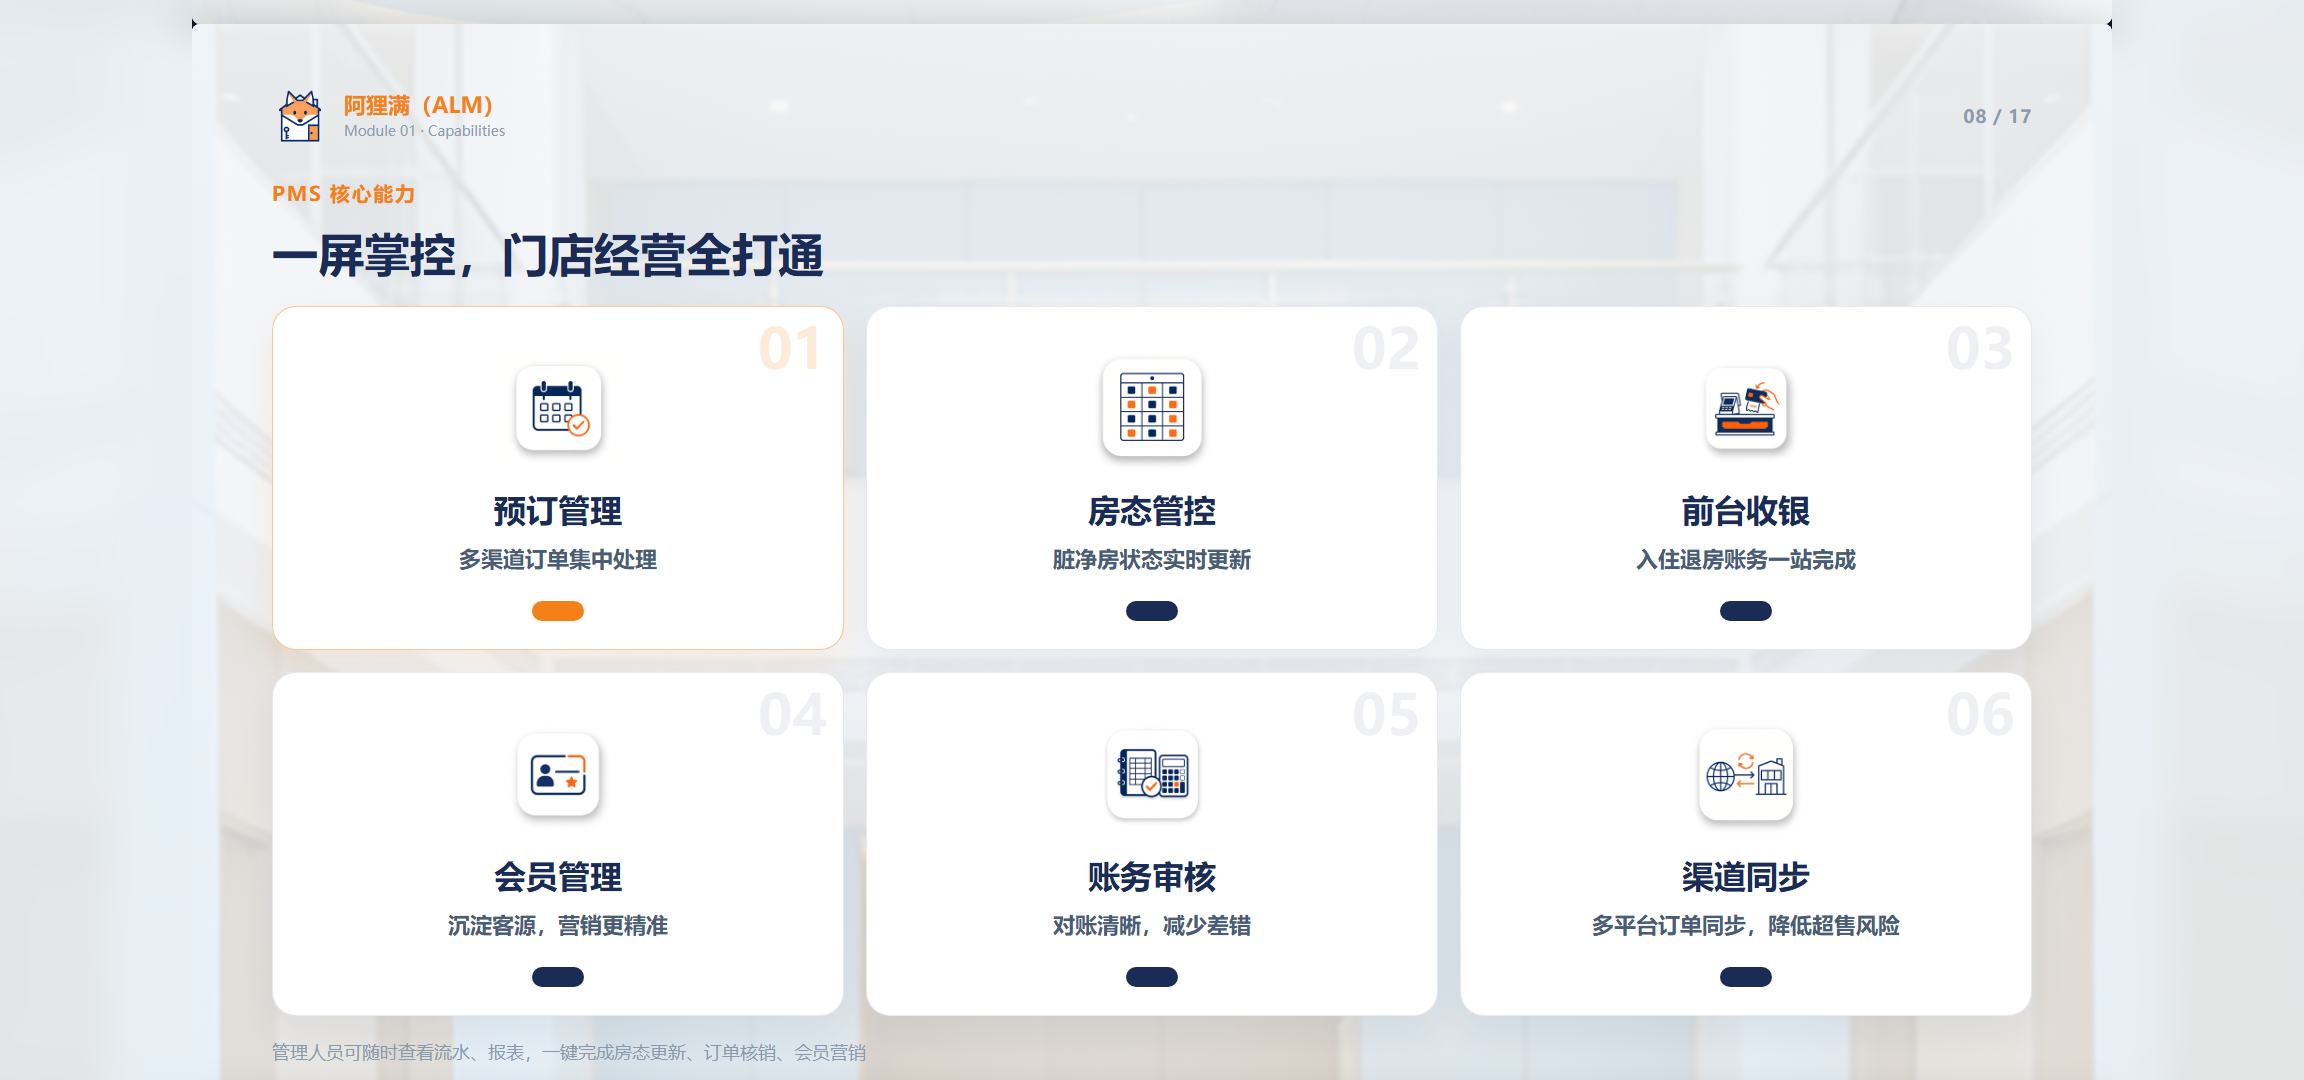Click the PMS 核心能力 section label
The image size is (2304, 1080).
(x=343, y=194)
